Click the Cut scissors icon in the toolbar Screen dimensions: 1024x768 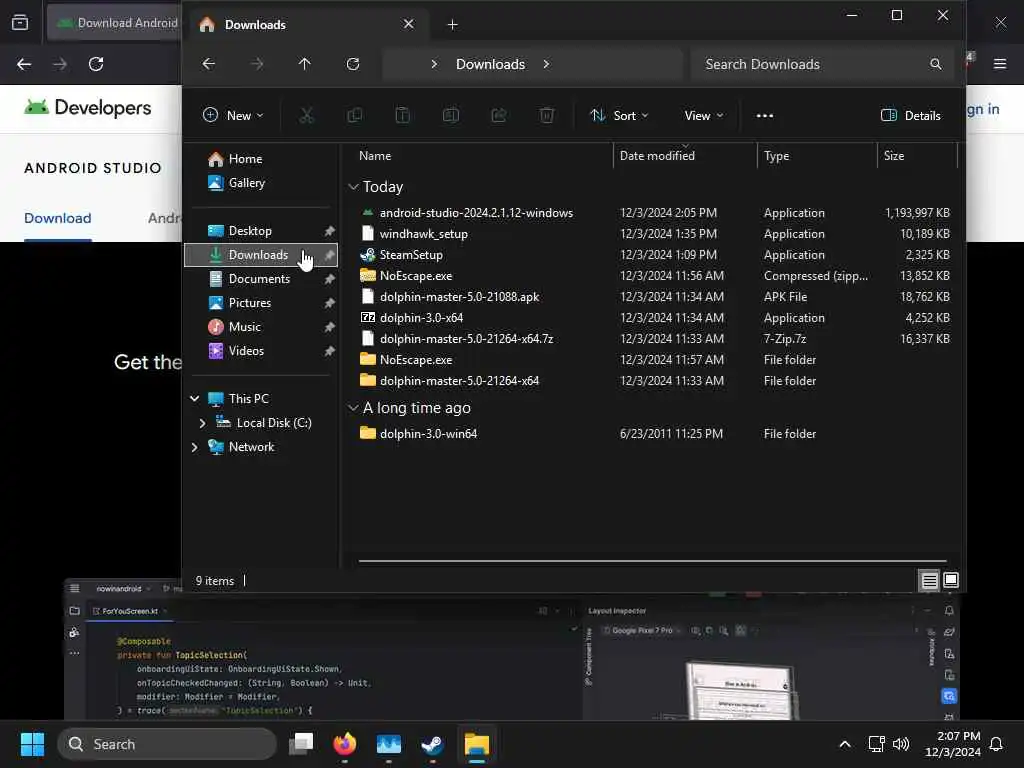(x=306, y=116)
